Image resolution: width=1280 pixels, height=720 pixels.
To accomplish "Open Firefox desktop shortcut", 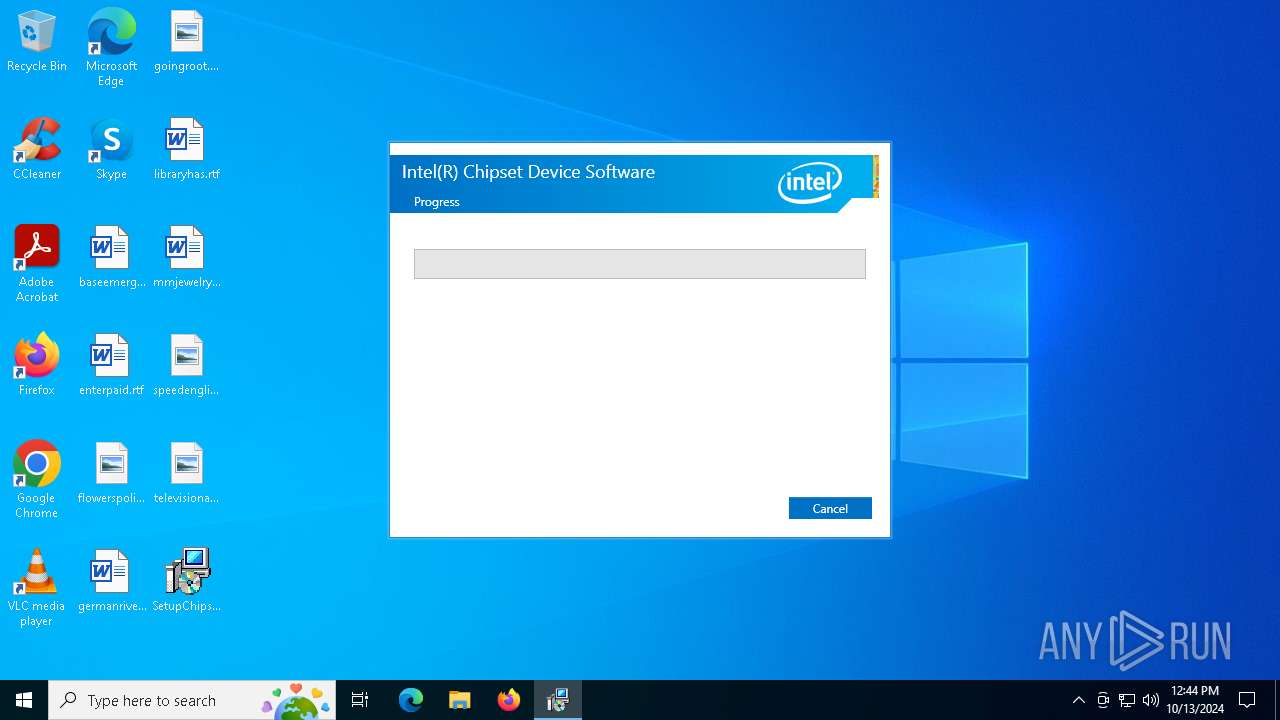I will pos(37,366).
